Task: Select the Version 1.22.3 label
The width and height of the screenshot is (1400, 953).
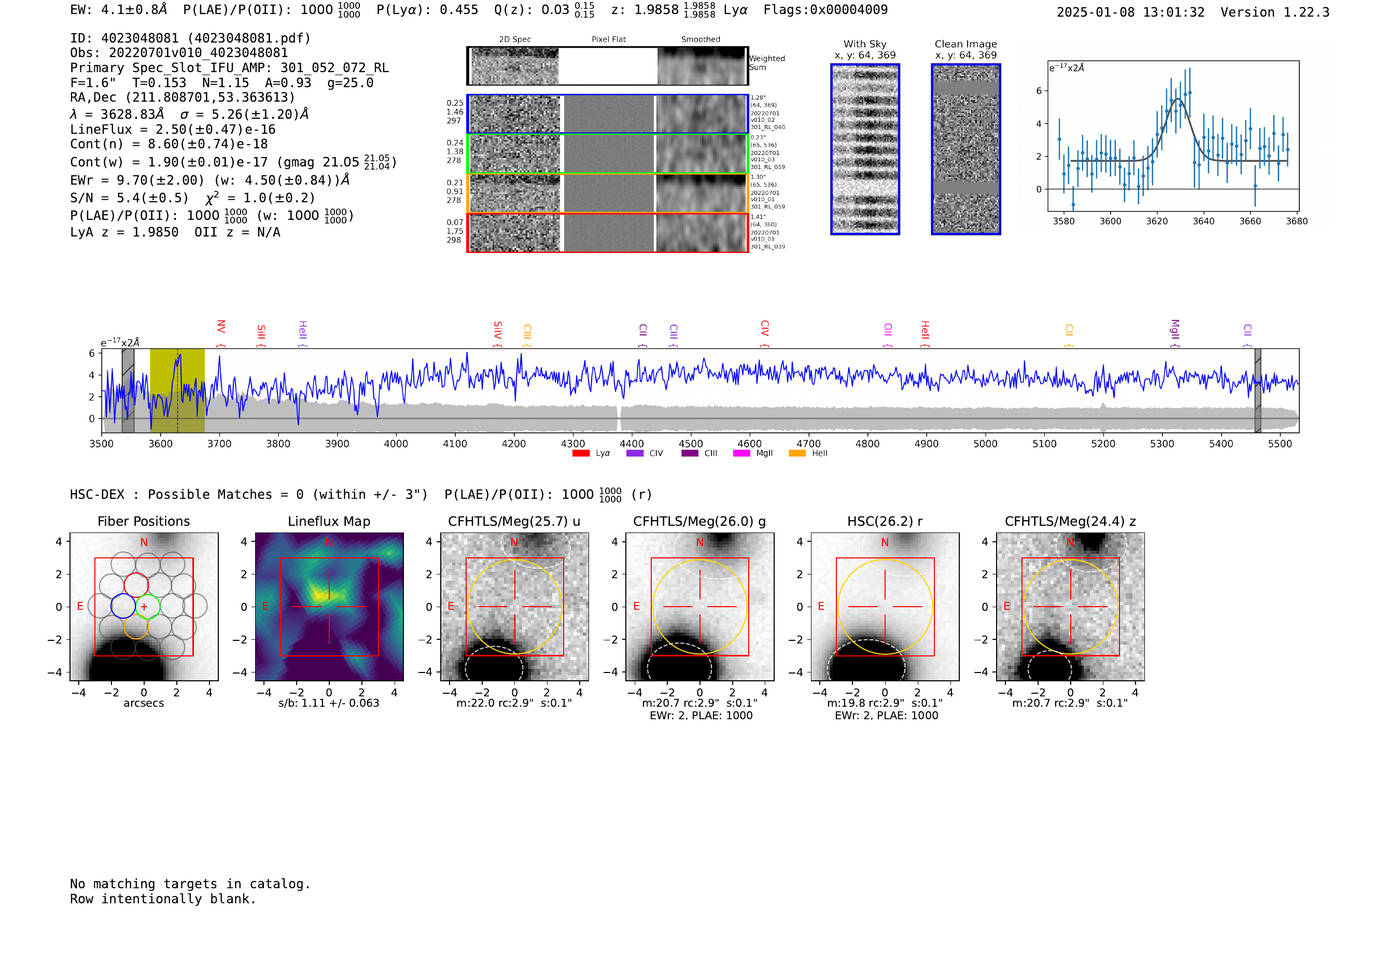Action: click(x=1275, y=13)
